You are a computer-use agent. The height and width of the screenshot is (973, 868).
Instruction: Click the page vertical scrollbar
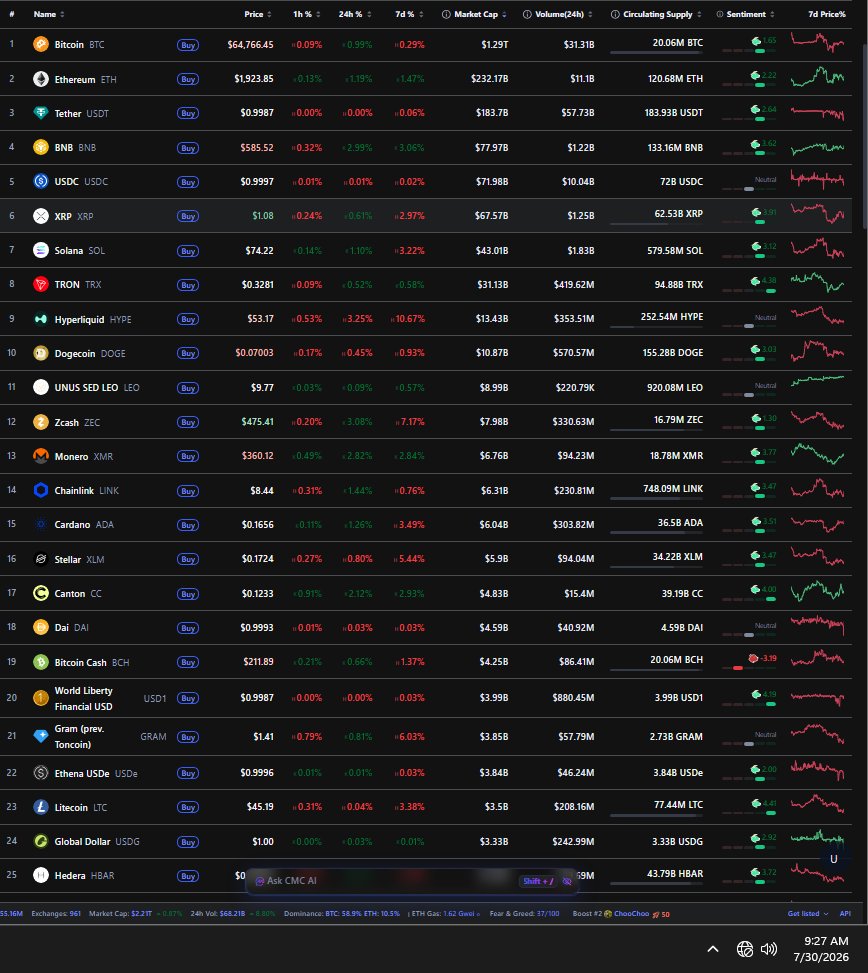pyautogui.click(x=865, y=137)
